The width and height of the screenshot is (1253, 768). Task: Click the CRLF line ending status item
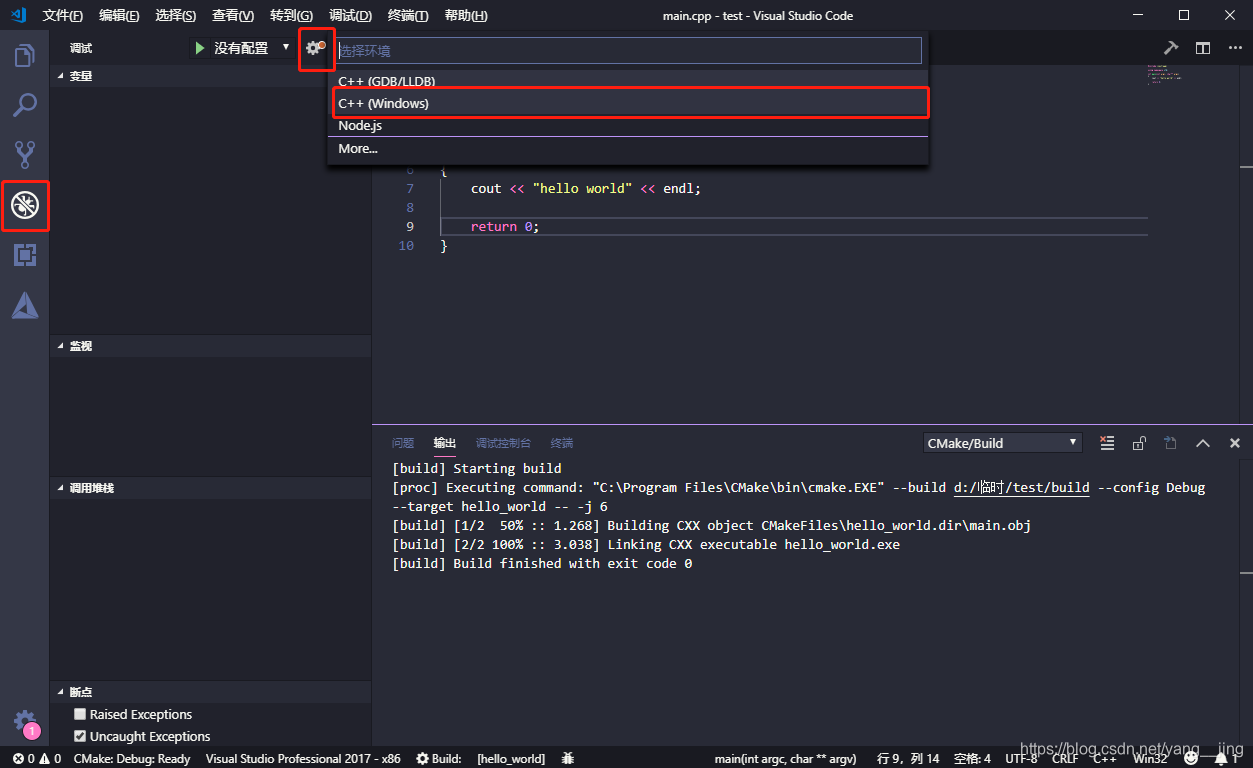1065,758
